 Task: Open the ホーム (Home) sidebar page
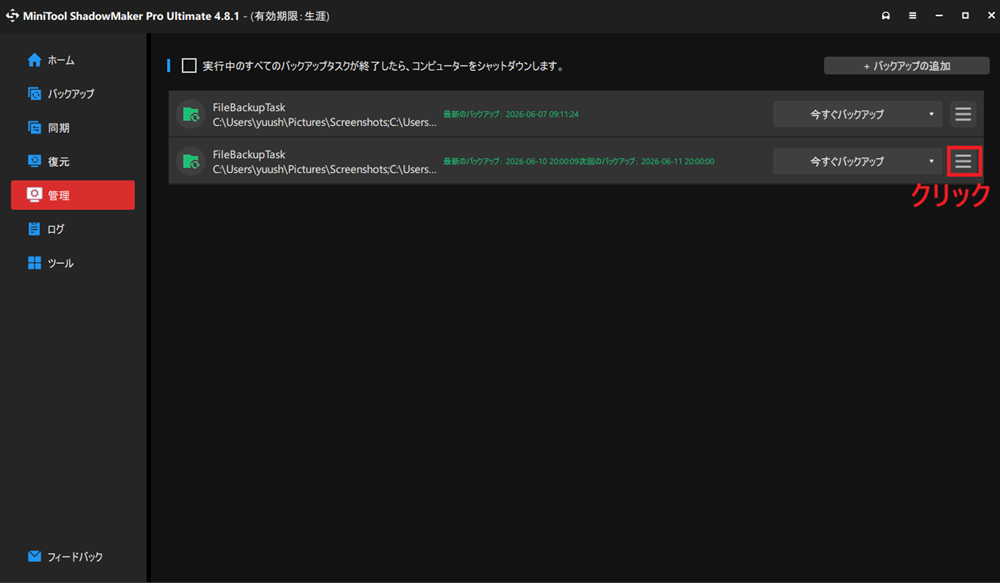73,60
